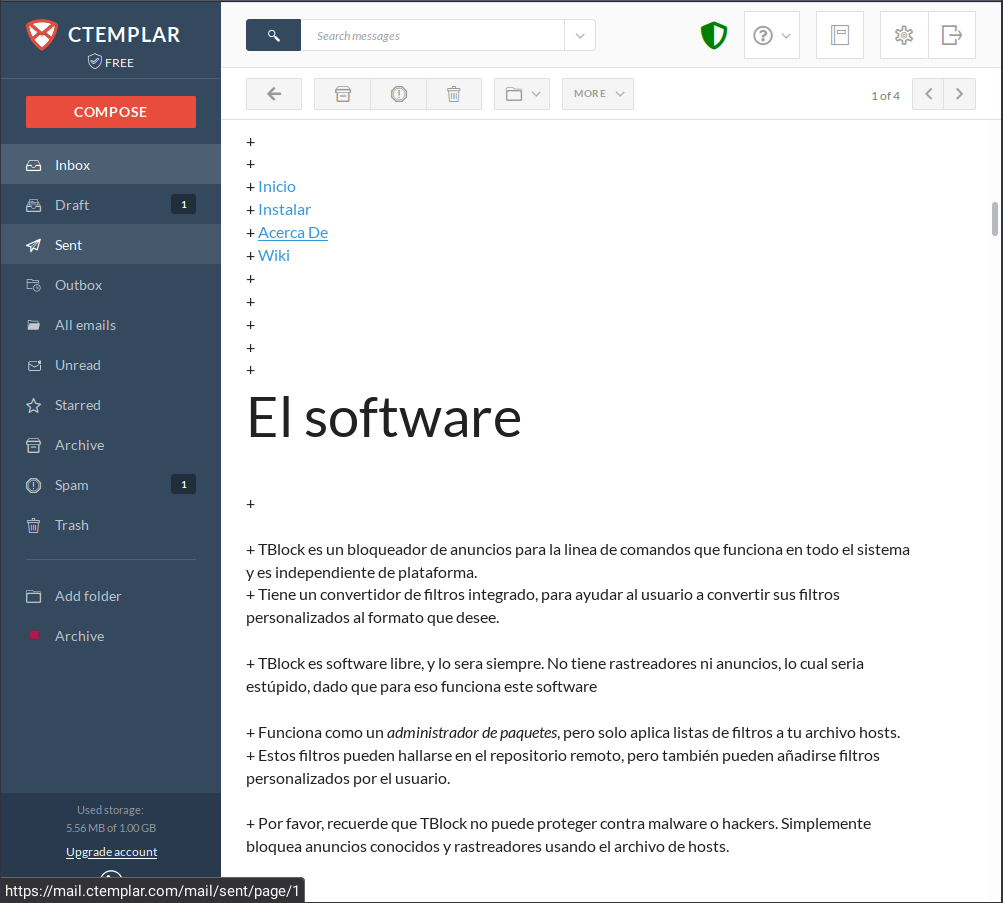Check the encryption shield status indicator

(714, 35)
